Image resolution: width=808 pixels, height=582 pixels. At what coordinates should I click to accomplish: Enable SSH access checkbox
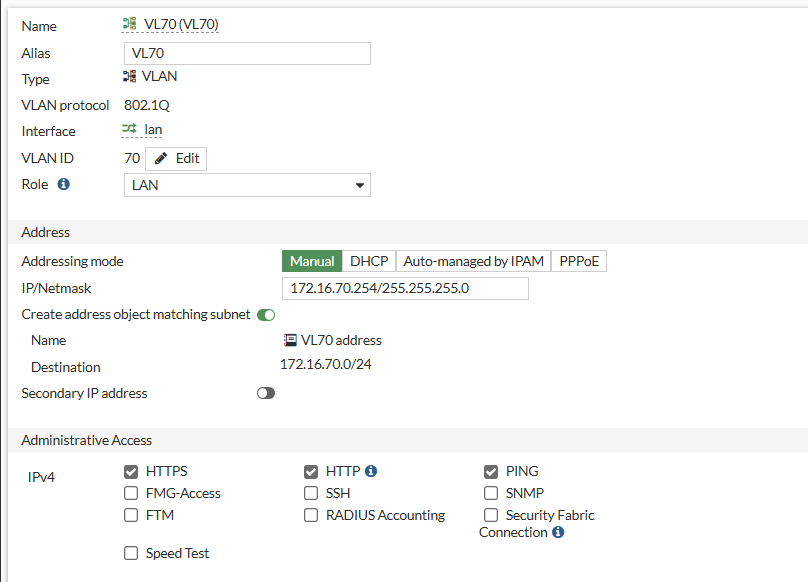(x=311, y=493)
